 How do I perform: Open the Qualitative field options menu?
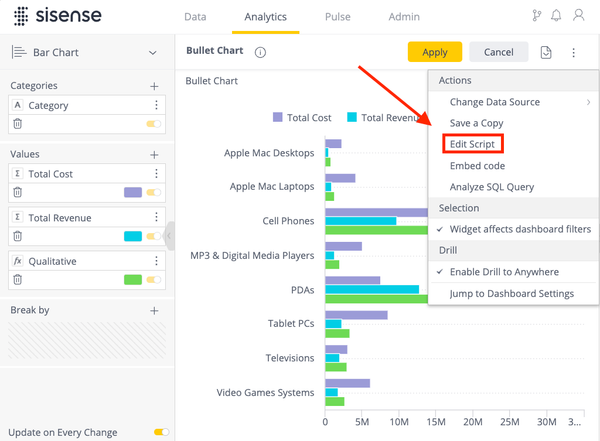point(156,261)
